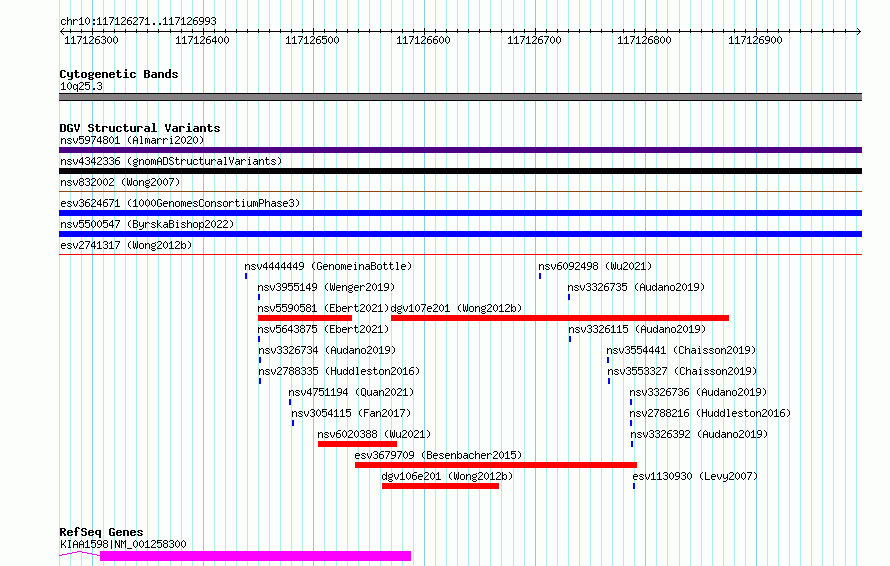Select the esv3679709 (Besenbacher2015) red bar

coord(496,465)
